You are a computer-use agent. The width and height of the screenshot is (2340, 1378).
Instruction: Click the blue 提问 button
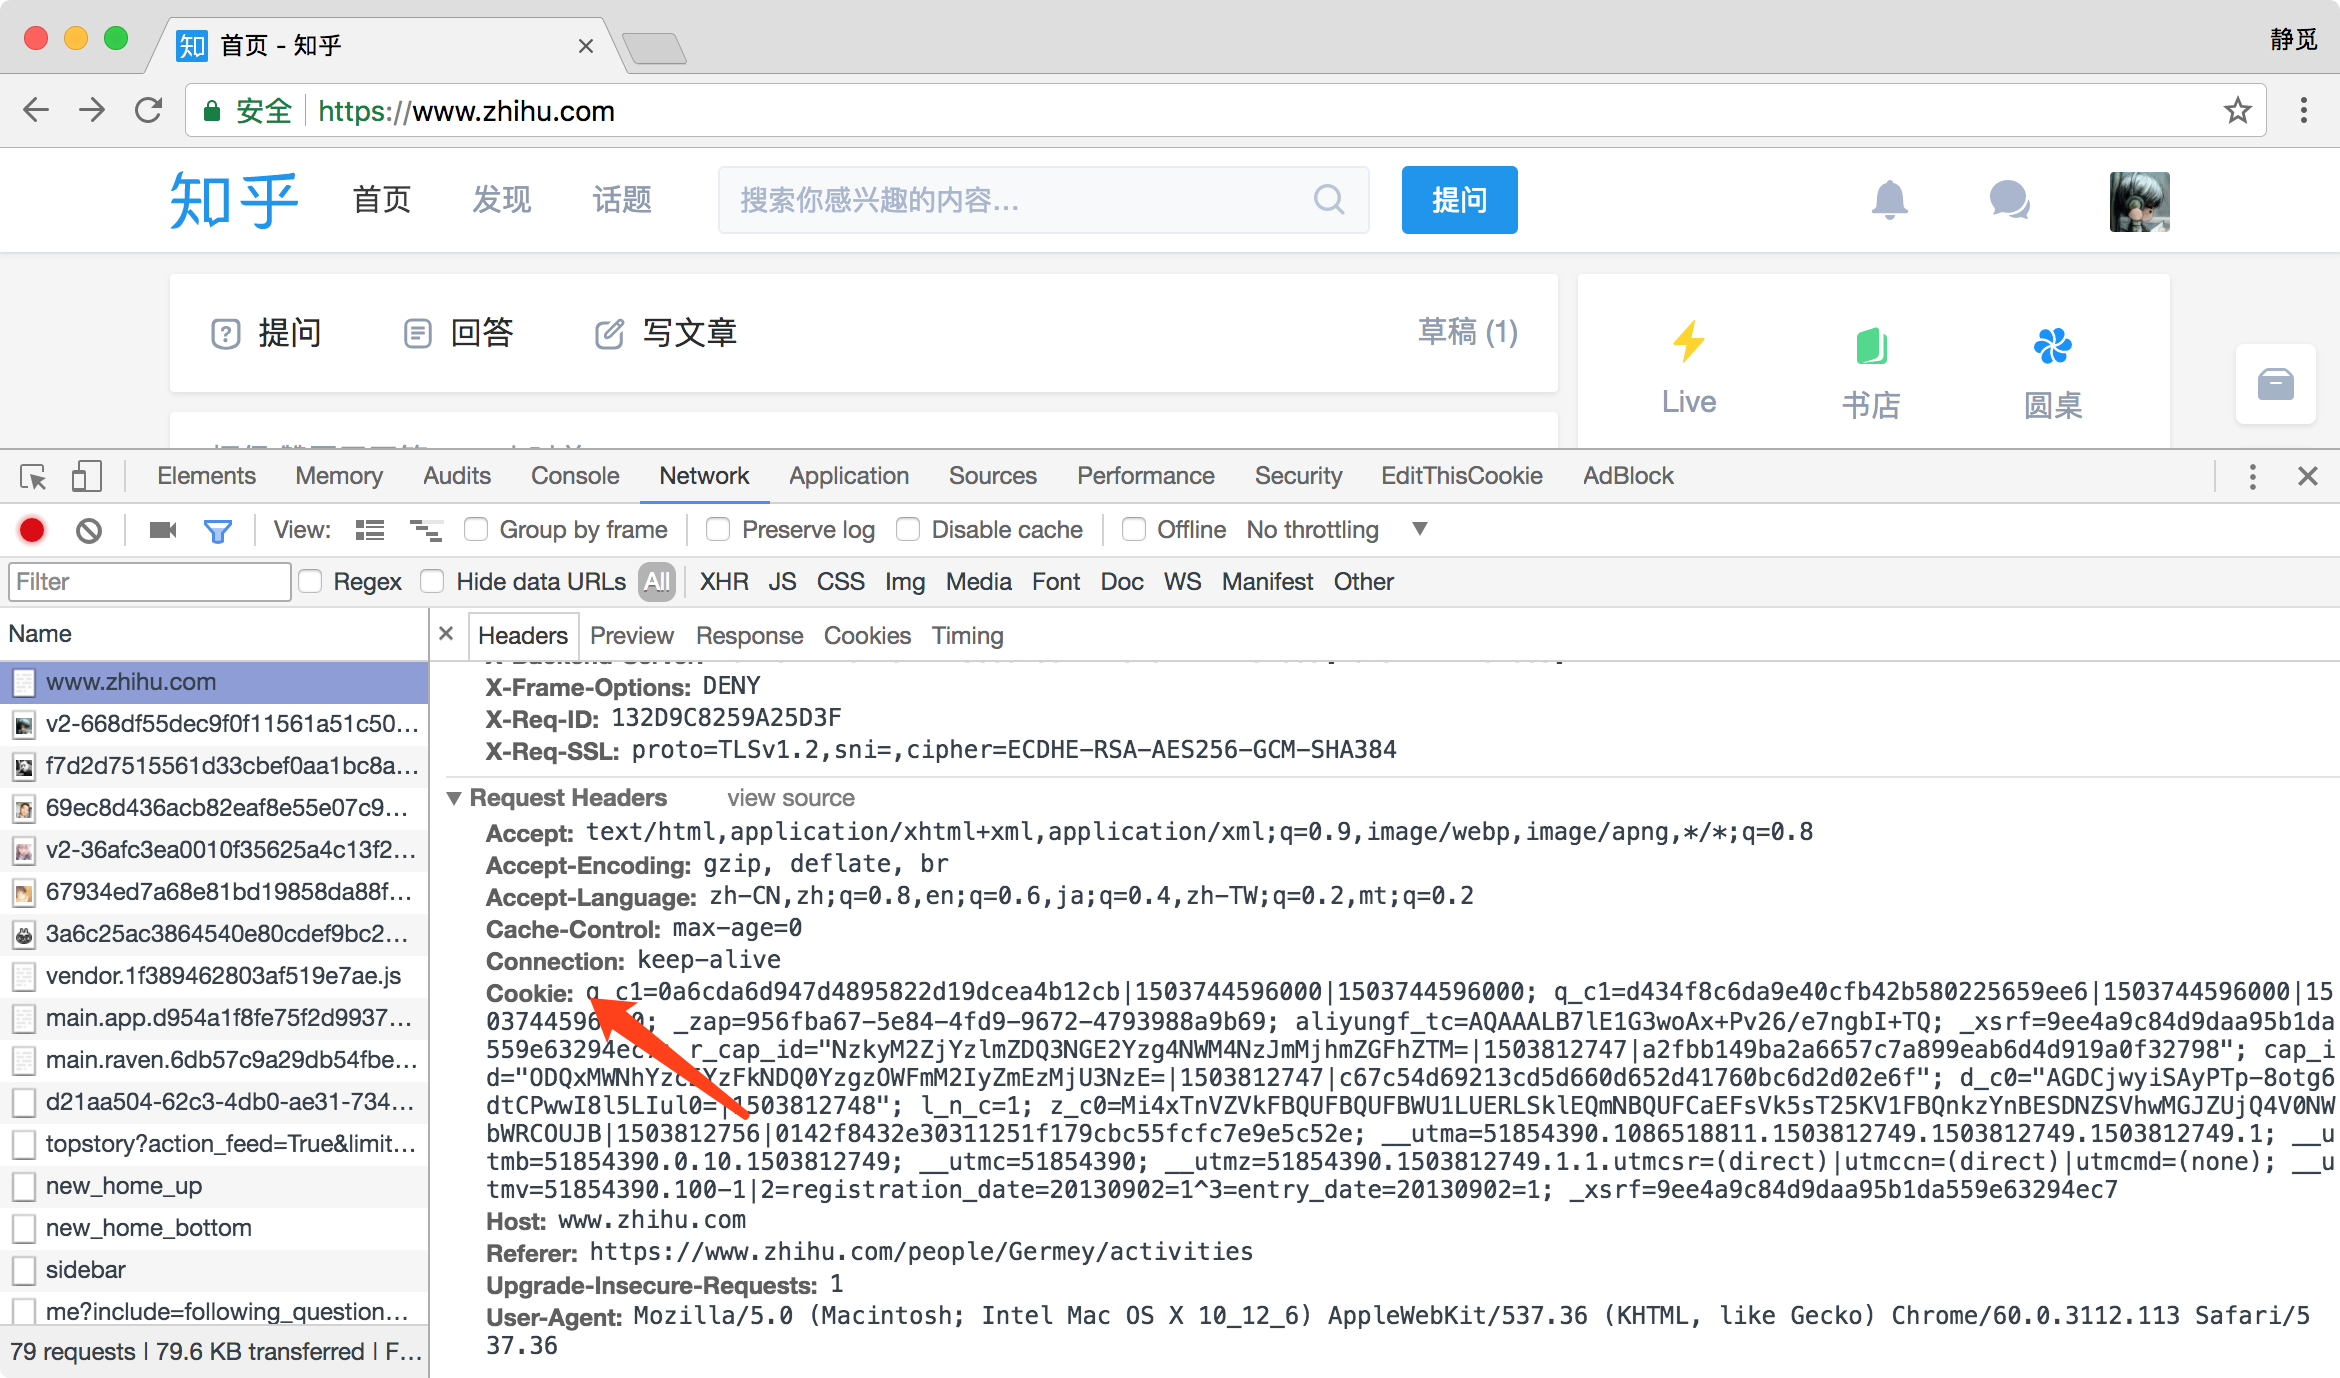click(x=1459, y=200)
